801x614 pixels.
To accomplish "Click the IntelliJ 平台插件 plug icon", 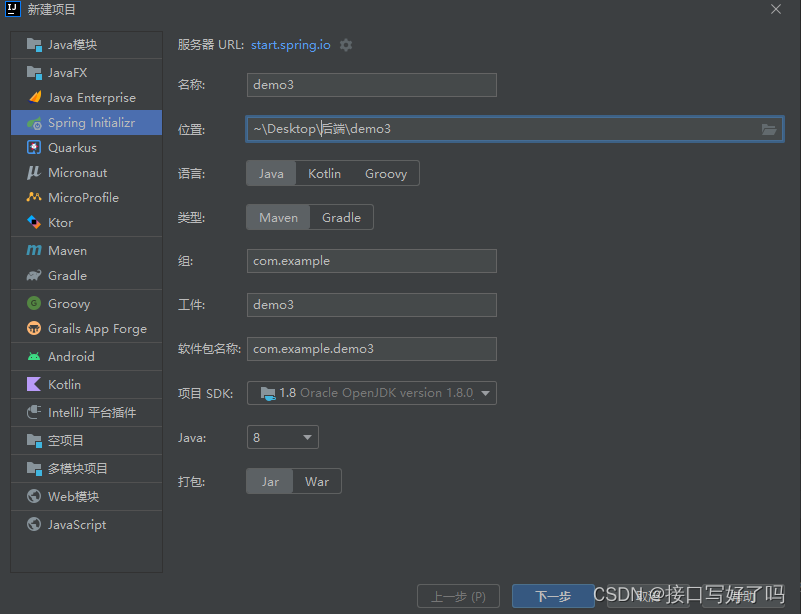I will point(34,412).
